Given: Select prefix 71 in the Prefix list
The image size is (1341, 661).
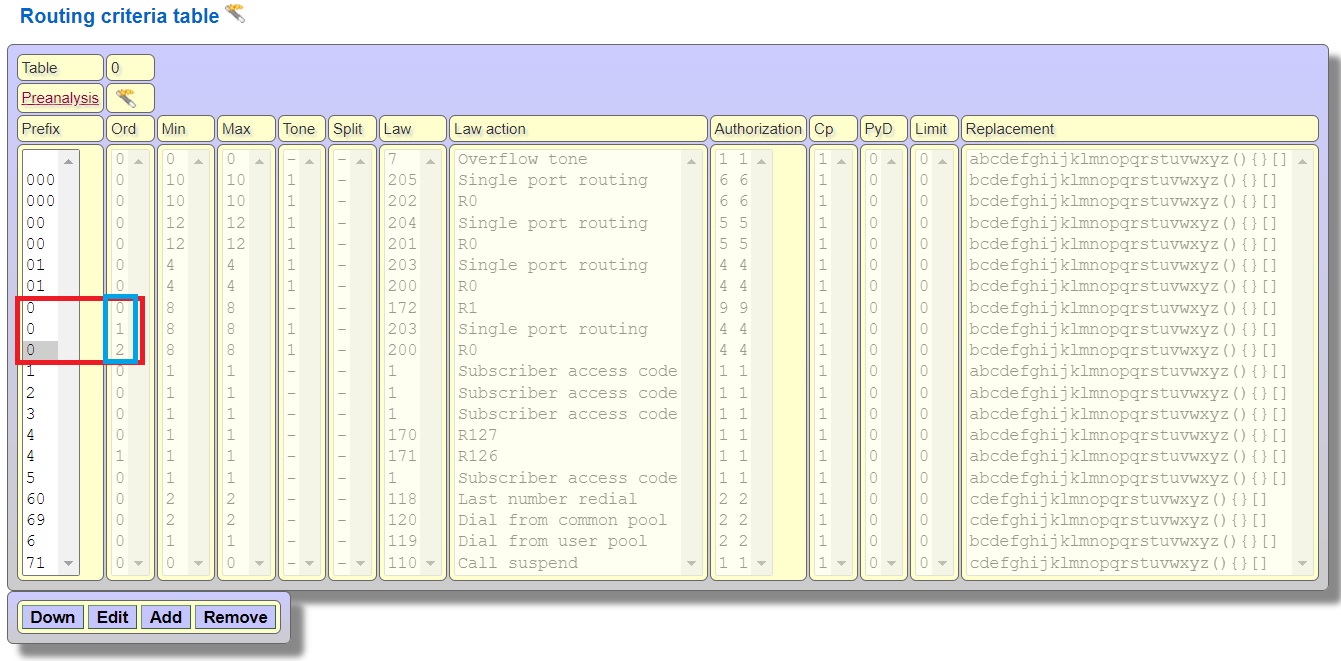Looking at the screenshot, I should (36, 563).
